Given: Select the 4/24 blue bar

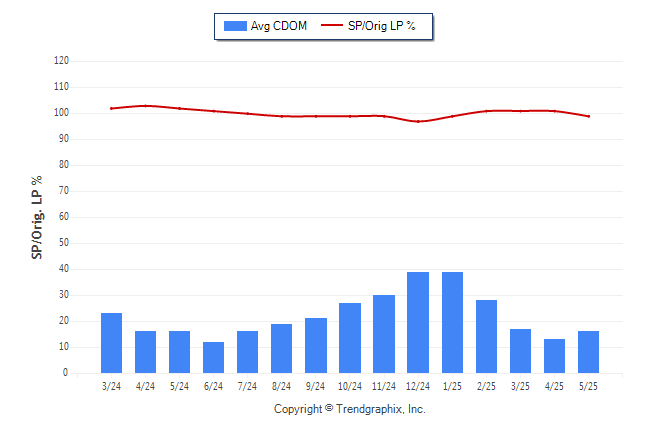Looking at the screenshot, I should tap(145, 352).
